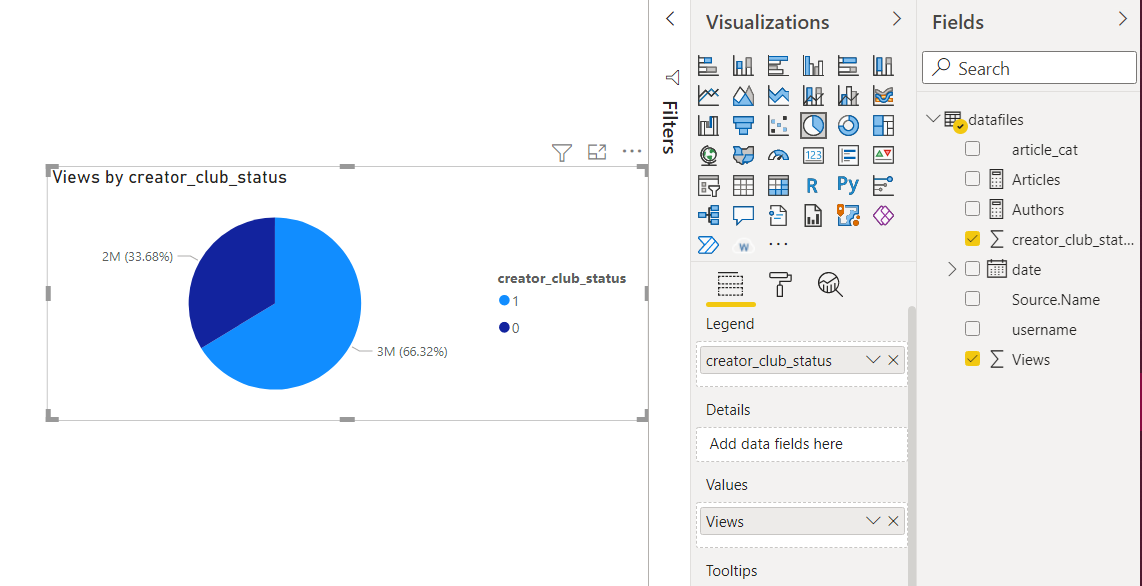Screen dimensions: 1142x586
Task: Open More options on the pie chart visual
Action: [x=631, y=152]
